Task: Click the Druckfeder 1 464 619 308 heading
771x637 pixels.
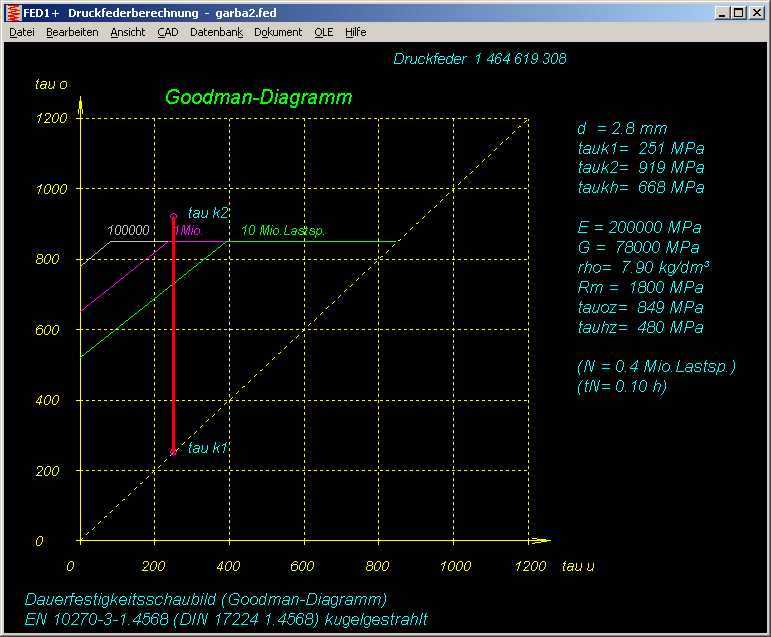Action: point(480,59)
